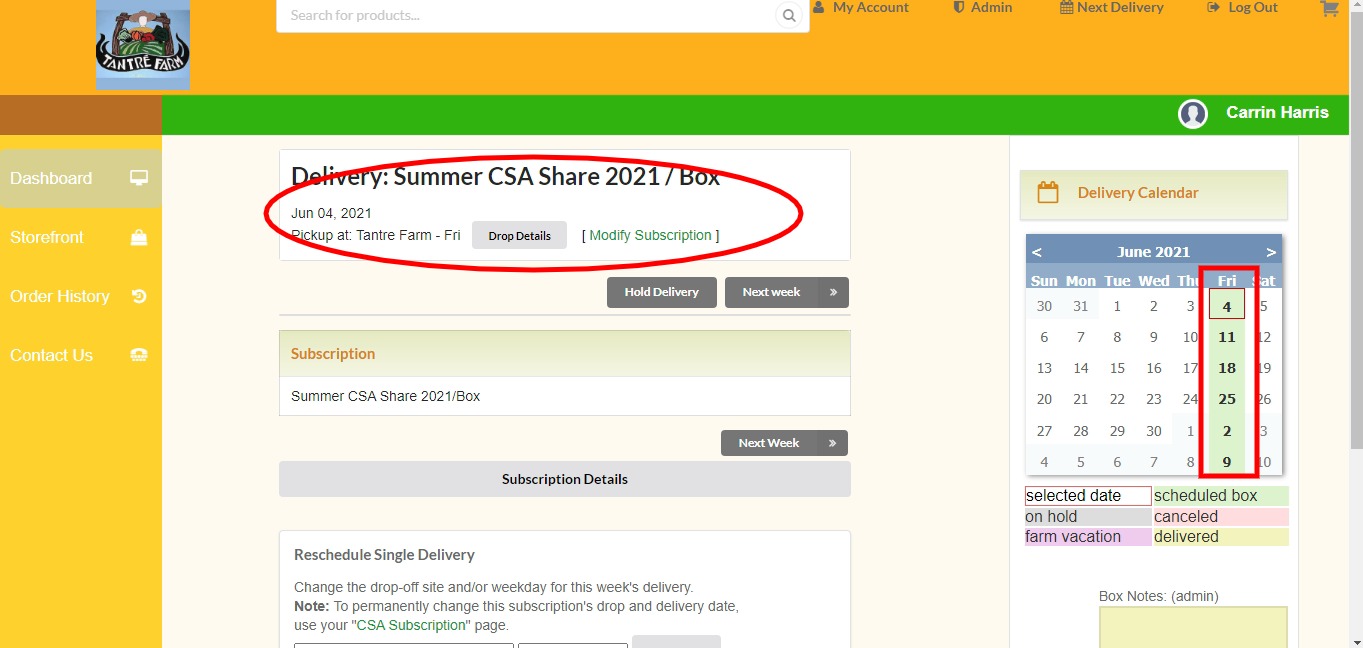Click the 'farm vacation' legend swatch
The image size is (1363, 648).
point(1088,537)
